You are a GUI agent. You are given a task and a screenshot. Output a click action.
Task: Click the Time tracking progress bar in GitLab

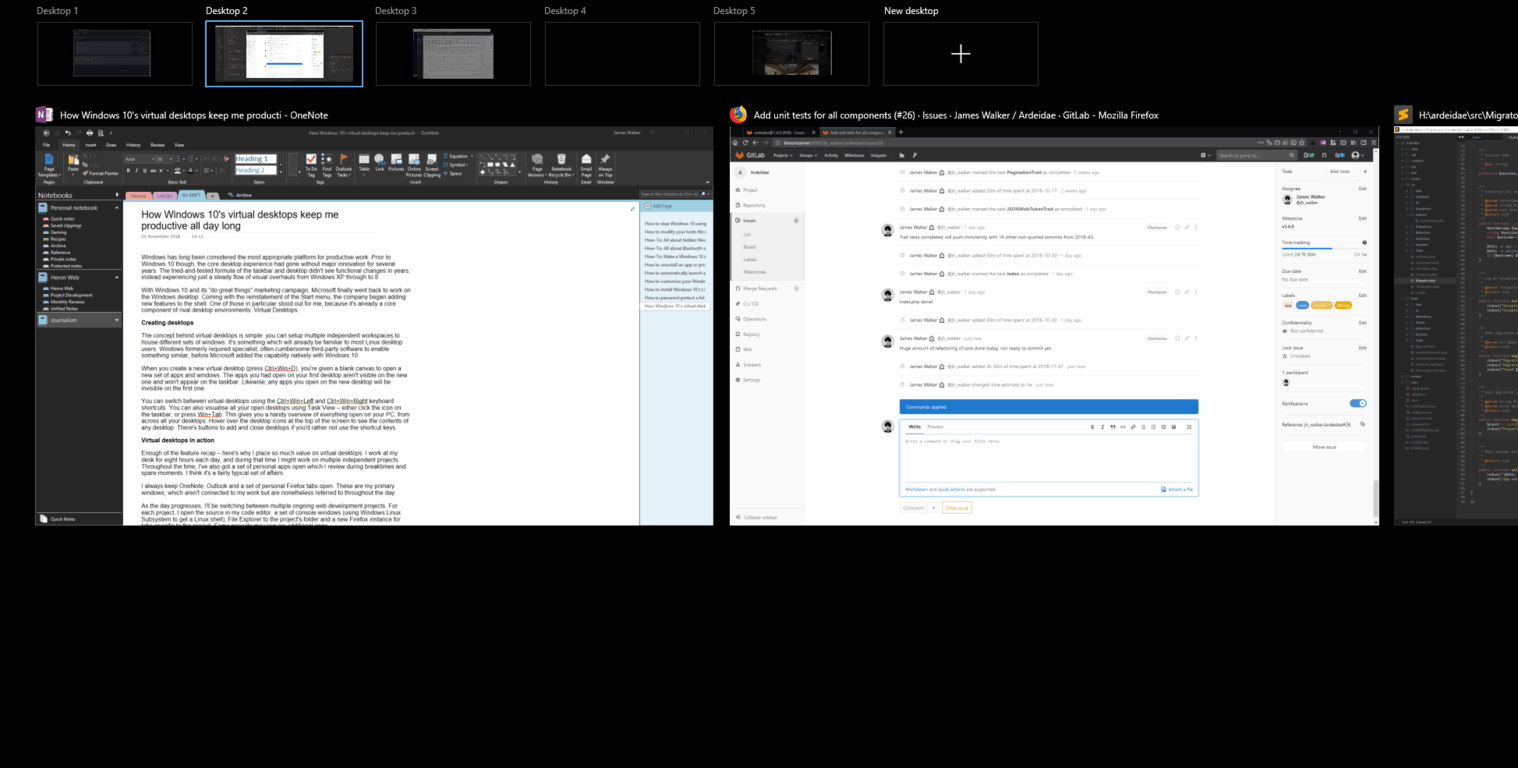tap(1324, 248)
